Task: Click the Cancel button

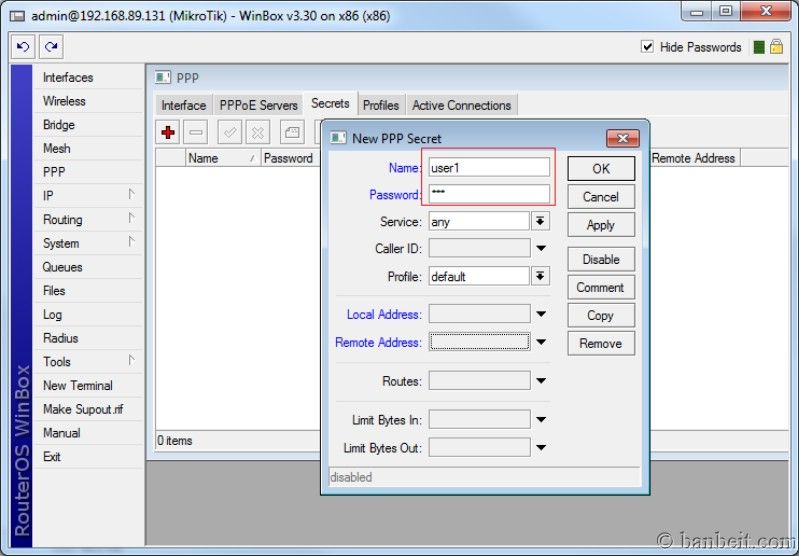Action: coord(601,197)
